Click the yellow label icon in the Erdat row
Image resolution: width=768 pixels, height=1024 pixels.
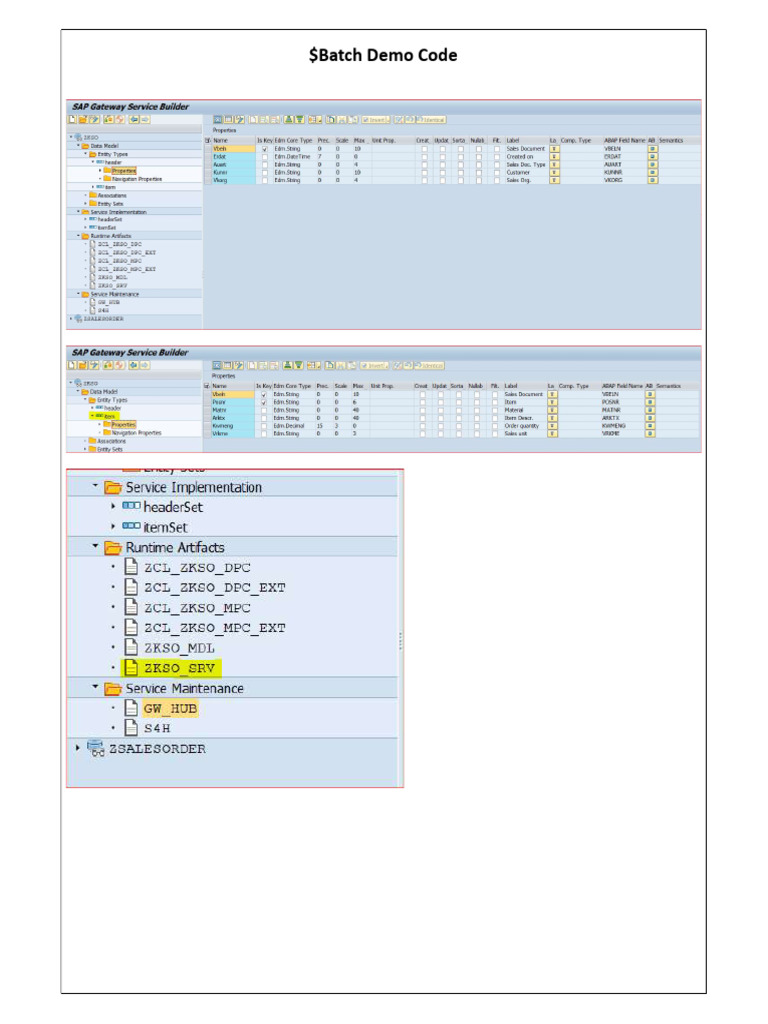click(x=554, y=157)
